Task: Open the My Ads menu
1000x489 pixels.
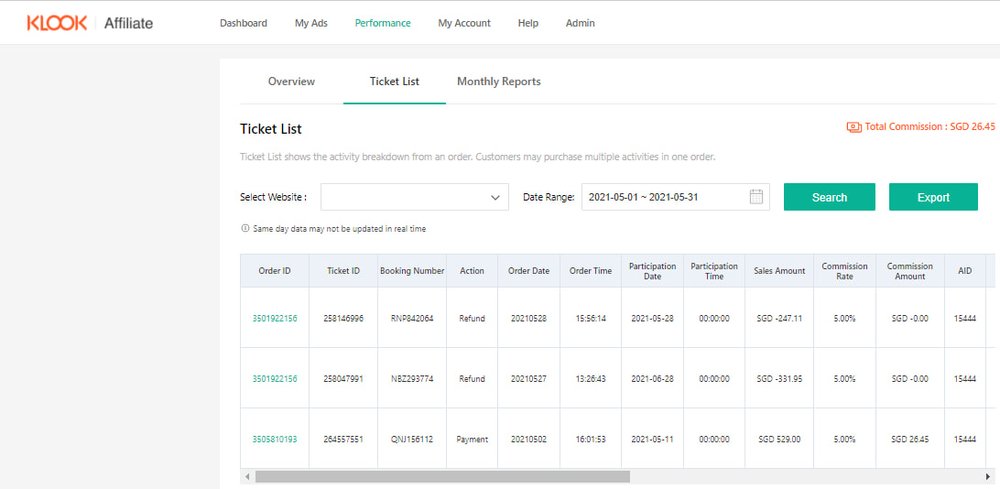Action: pos(311,23)
